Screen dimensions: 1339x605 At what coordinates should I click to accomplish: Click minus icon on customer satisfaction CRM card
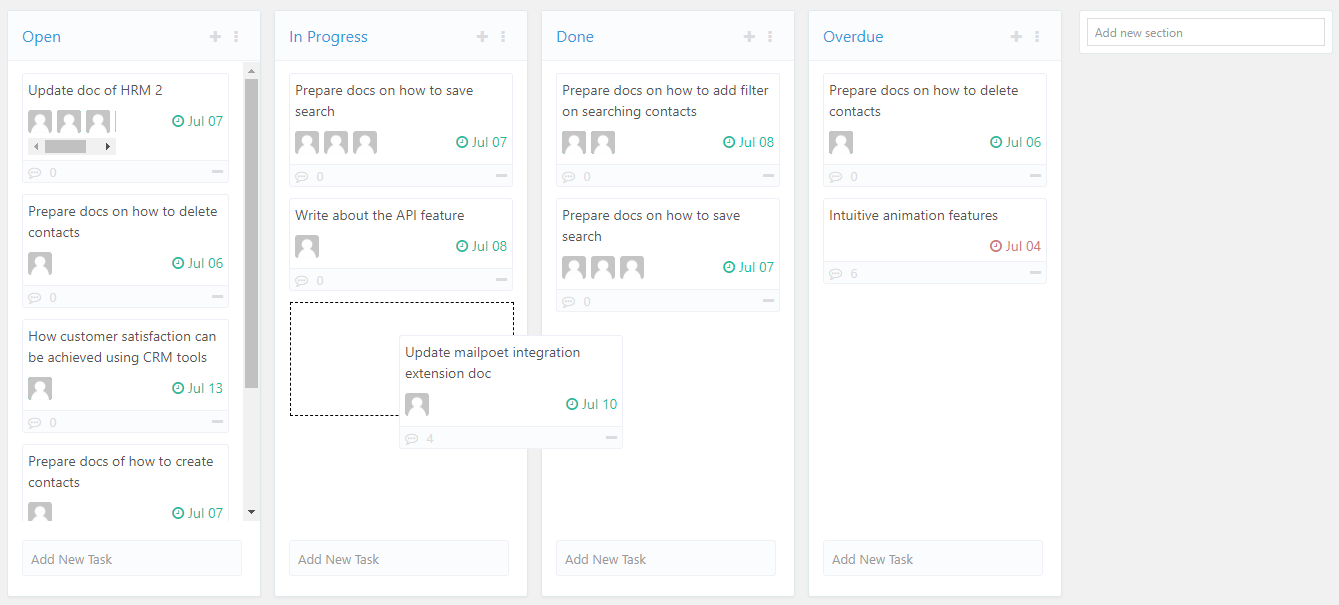[217, 422]
